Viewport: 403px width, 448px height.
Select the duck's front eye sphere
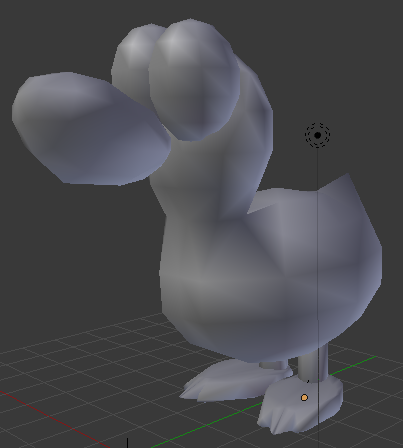pos(194,80)
